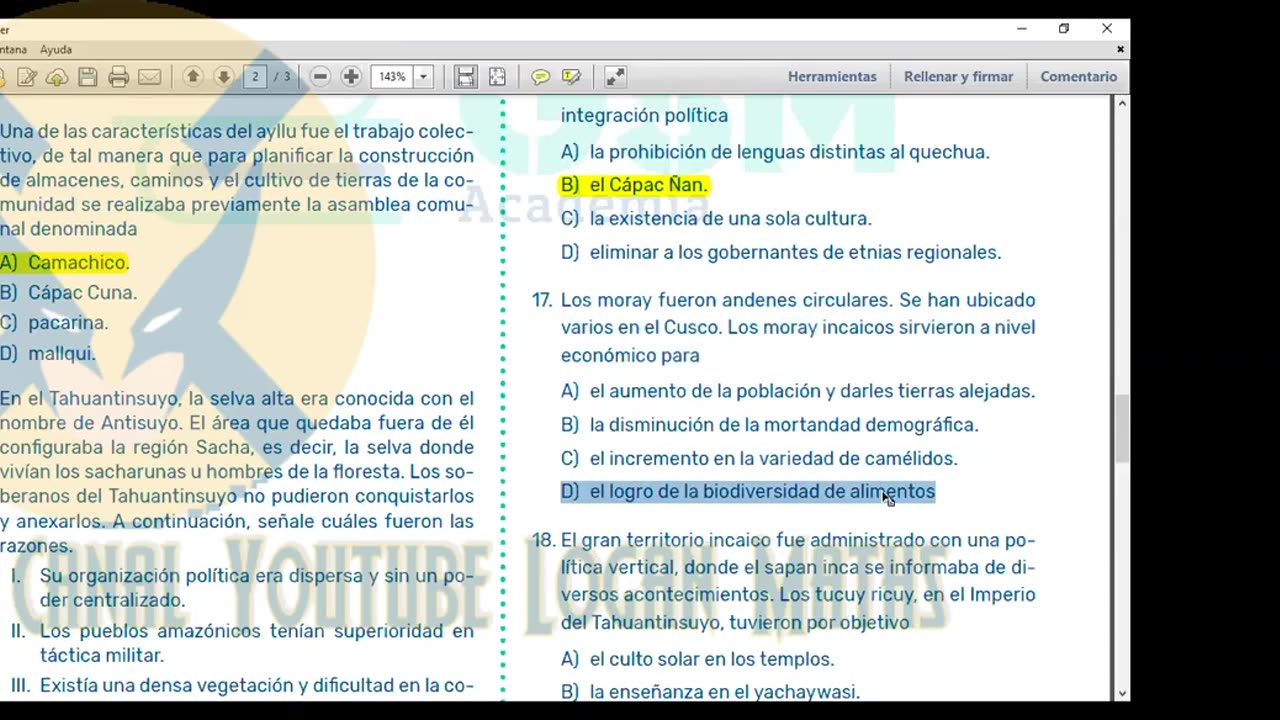Open the Comentario panel

[1078, 77]
